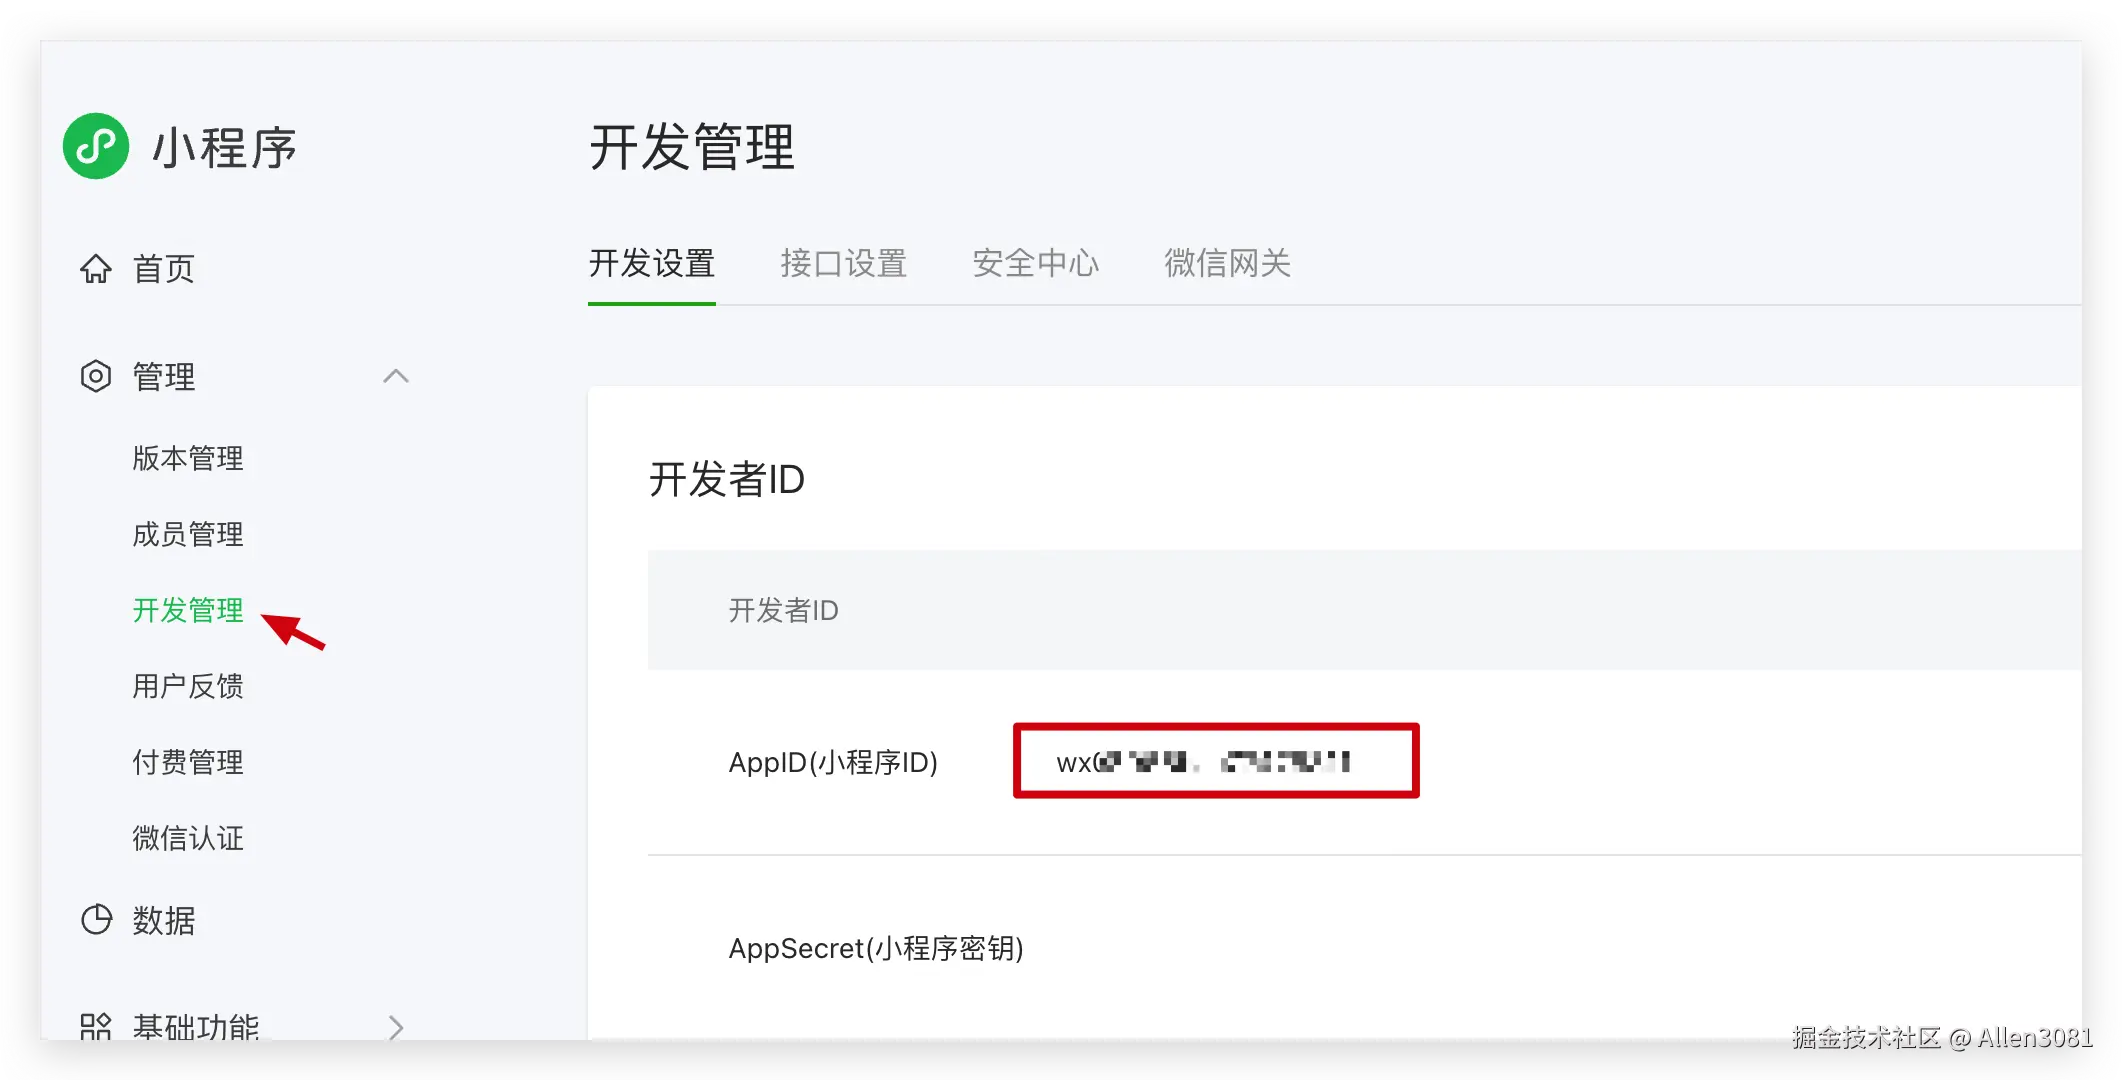Click the grid icon beside 基础功能
Viewport: 2122px width, 1080px height.
[x=96, y=1026]
